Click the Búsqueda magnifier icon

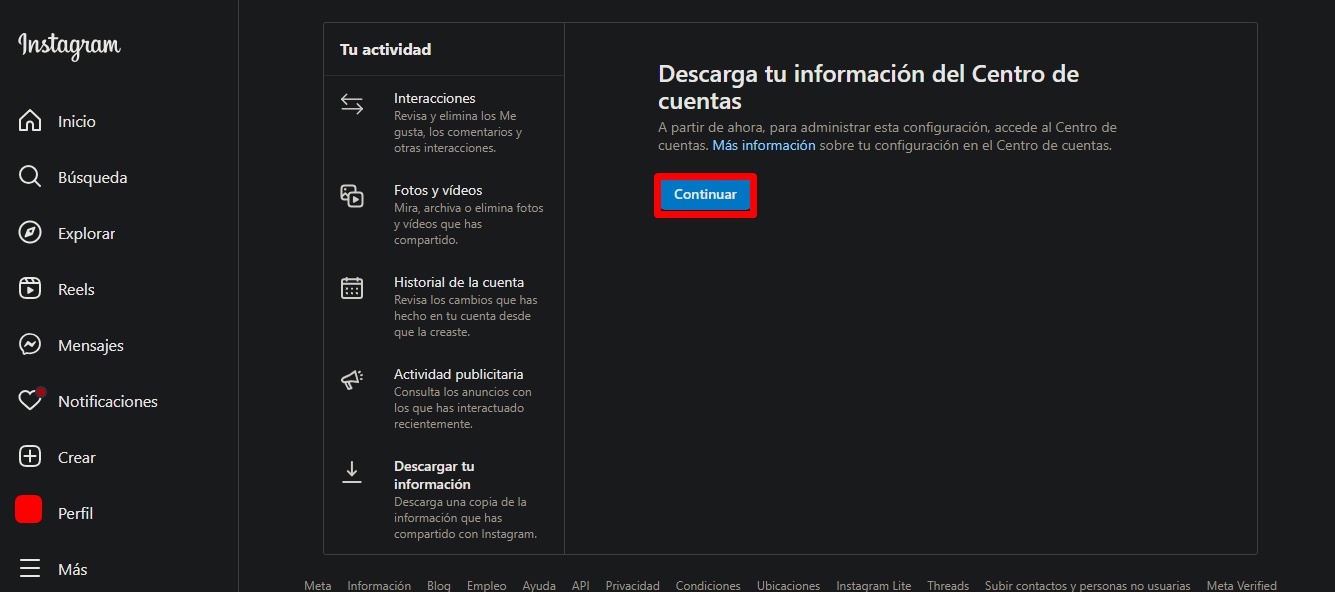(x=30, y=177)
